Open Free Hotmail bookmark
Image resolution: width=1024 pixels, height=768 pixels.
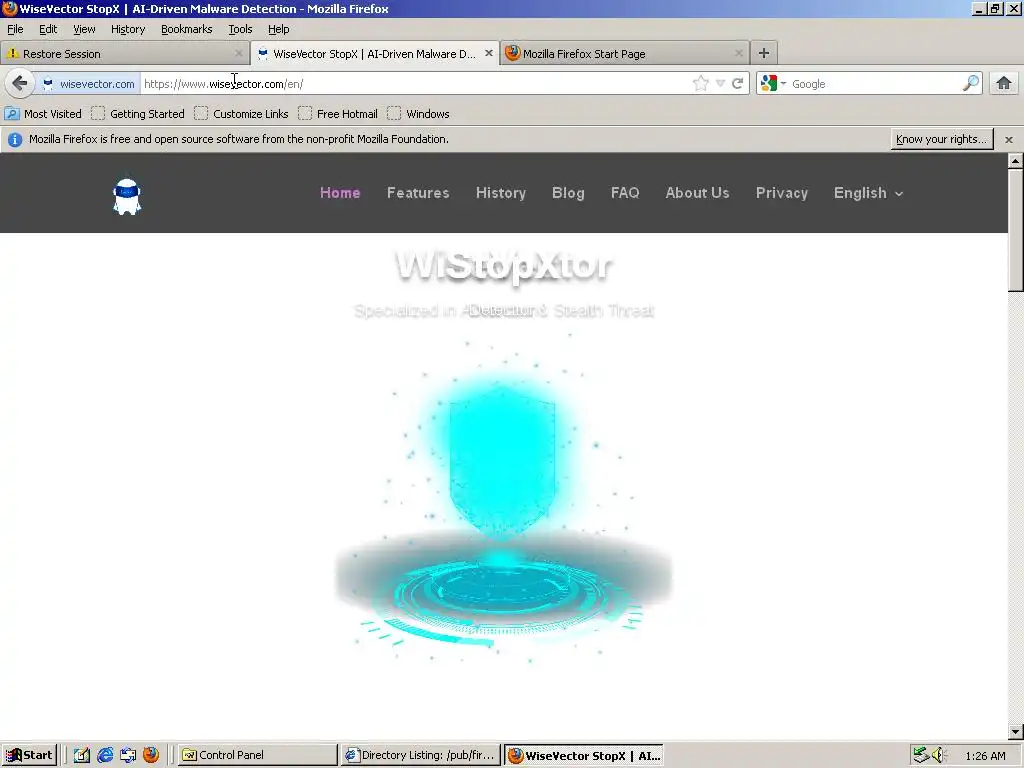[338, 114]
